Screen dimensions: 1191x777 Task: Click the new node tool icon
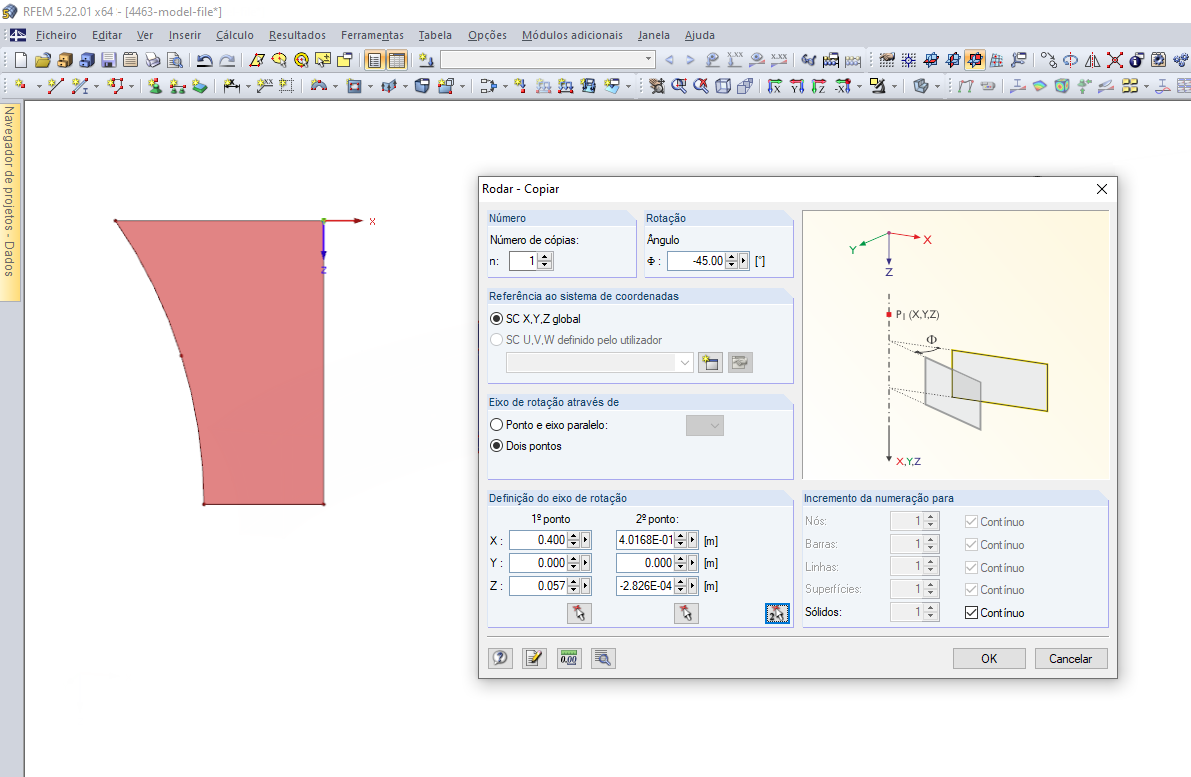pos(21,86)
